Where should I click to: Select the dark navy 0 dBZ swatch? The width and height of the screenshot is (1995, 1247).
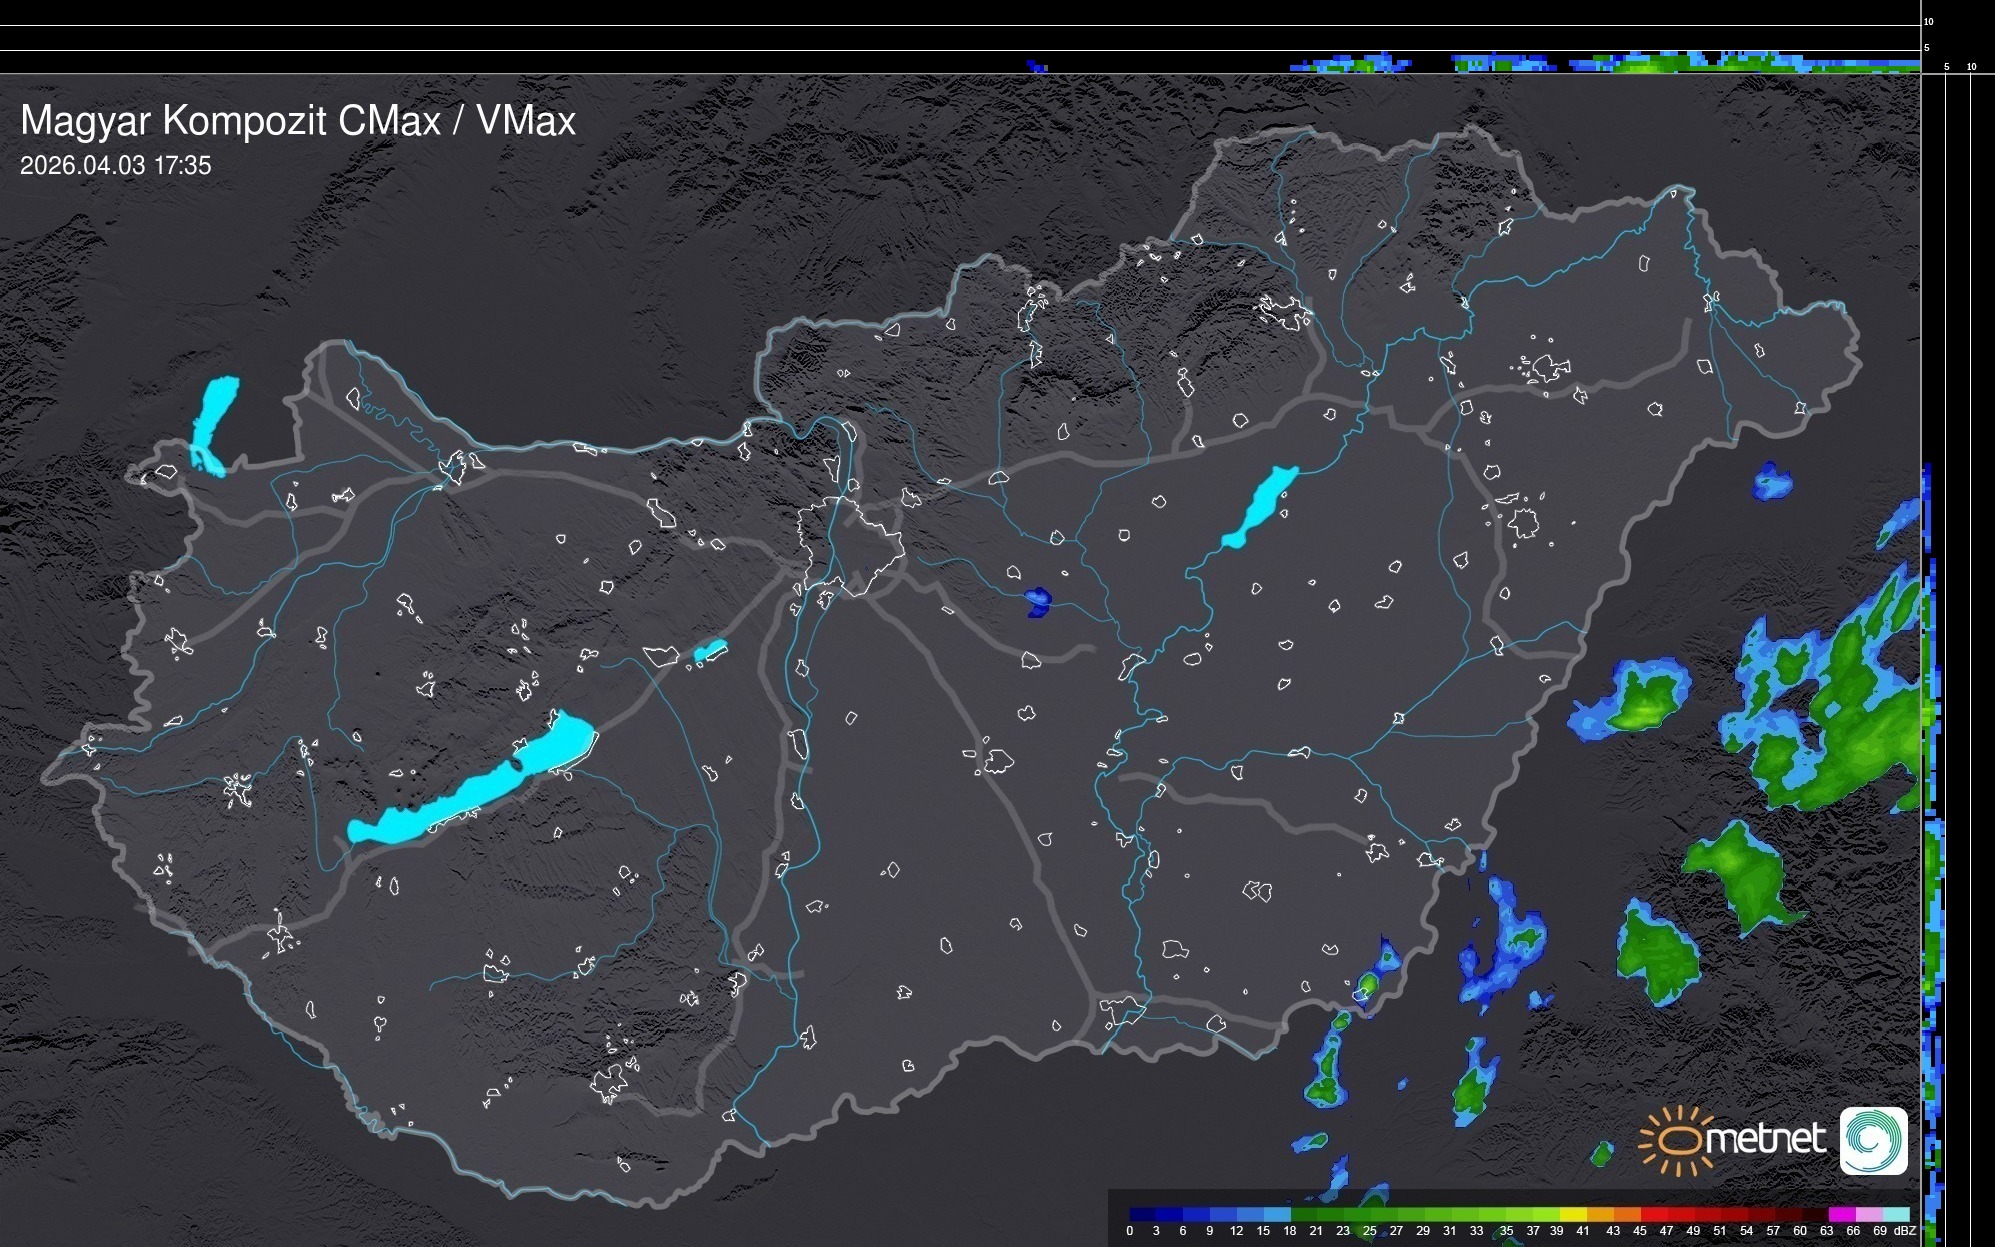tap(1142, 1214)
